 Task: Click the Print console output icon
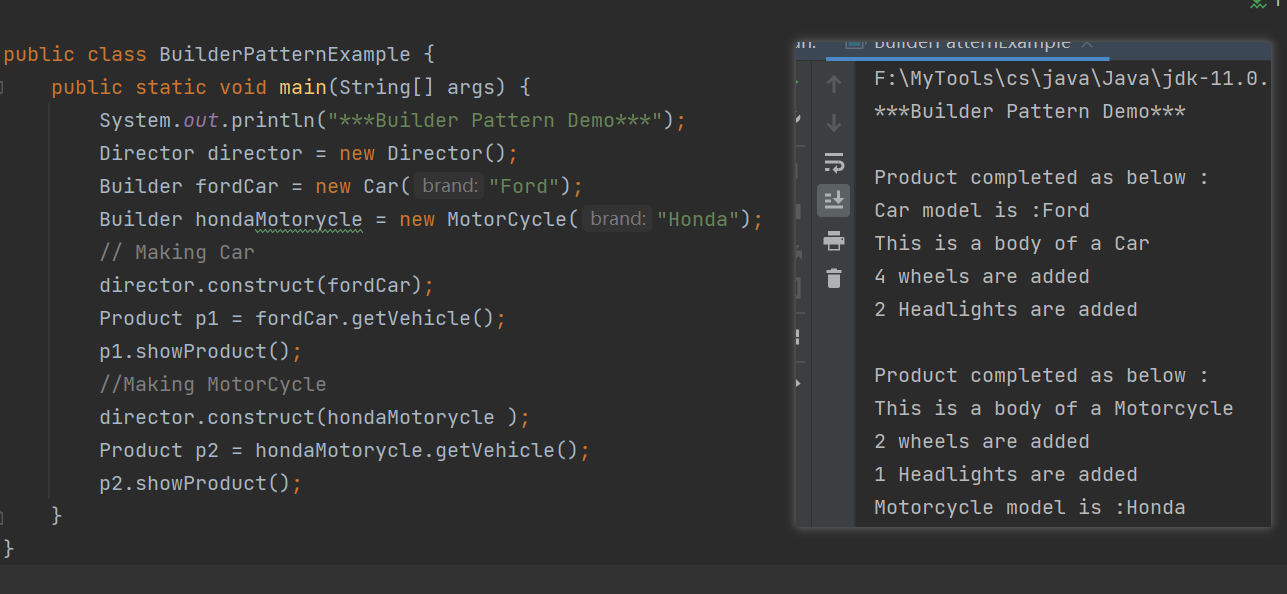tap(834, 240)
